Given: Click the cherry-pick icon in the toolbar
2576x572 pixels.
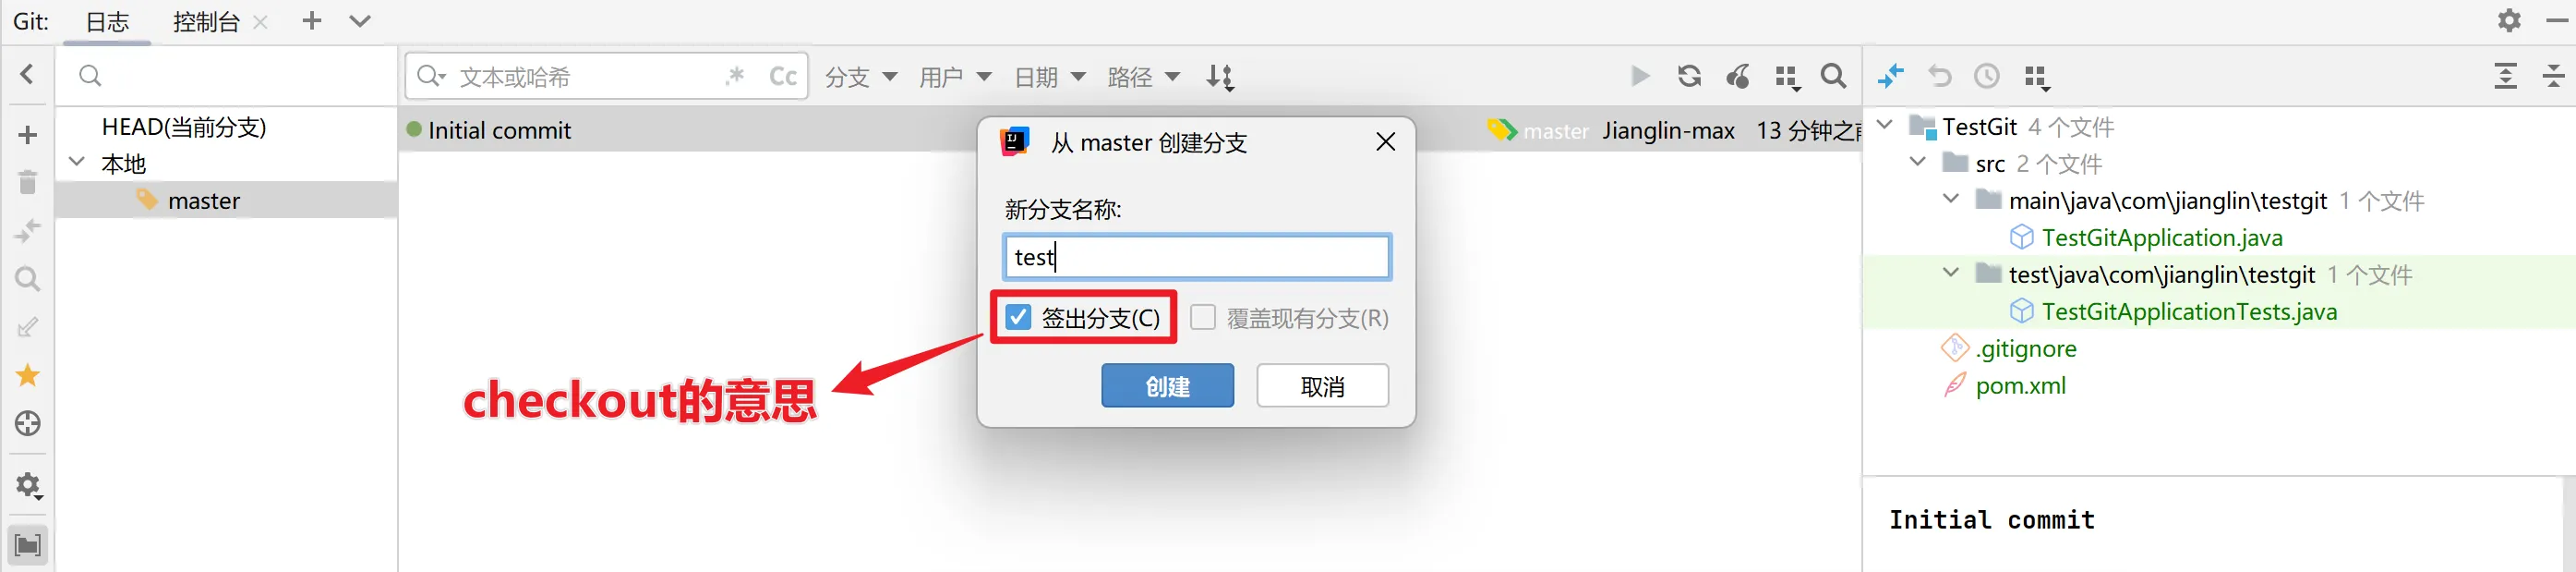Looking at the screenshot, I should (1738, 76).
